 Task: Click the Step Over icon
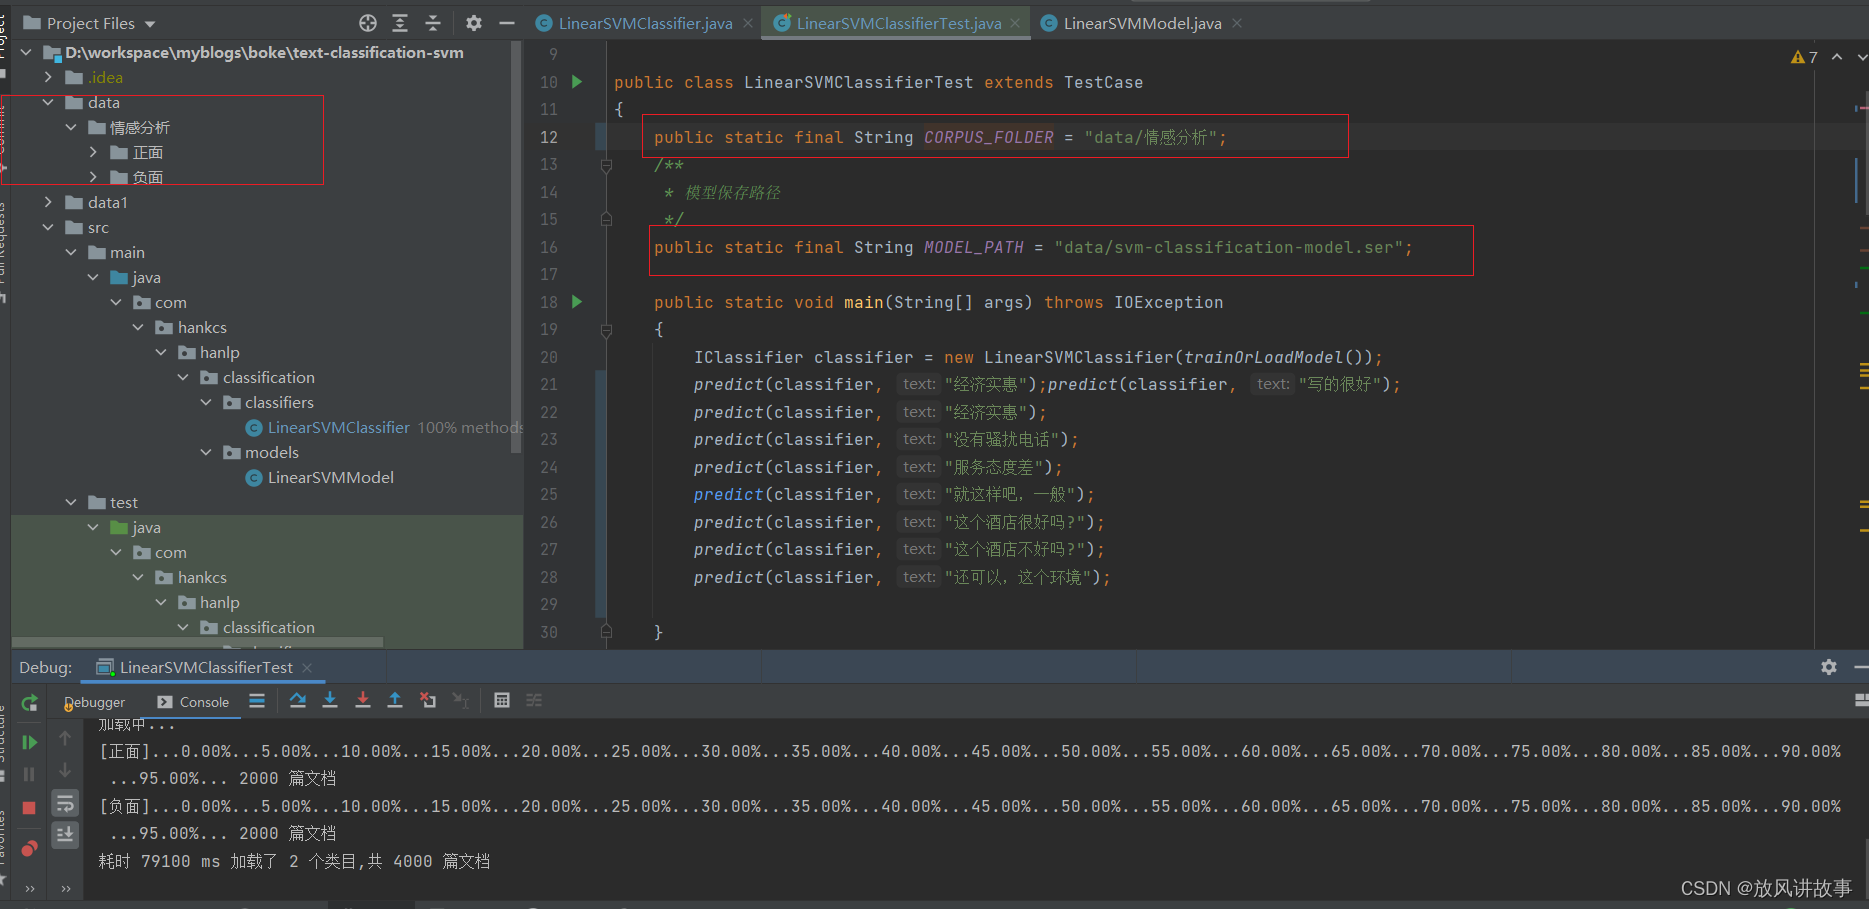[x=298, y=700]
